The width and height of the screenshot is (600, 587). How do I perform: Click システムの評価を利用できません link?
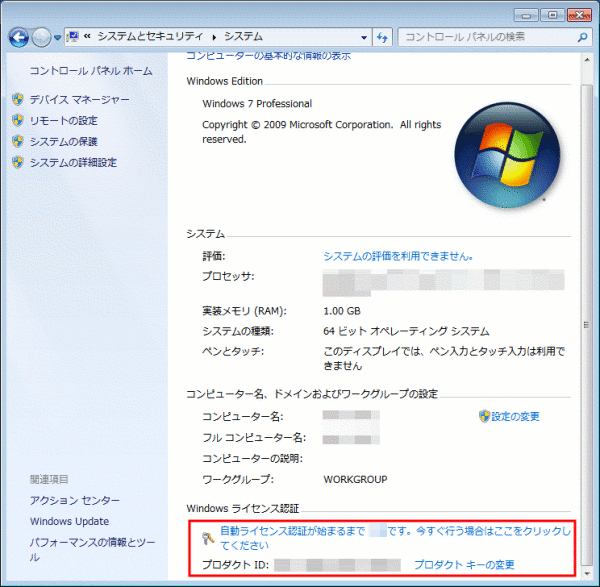(x=397, y=256)
